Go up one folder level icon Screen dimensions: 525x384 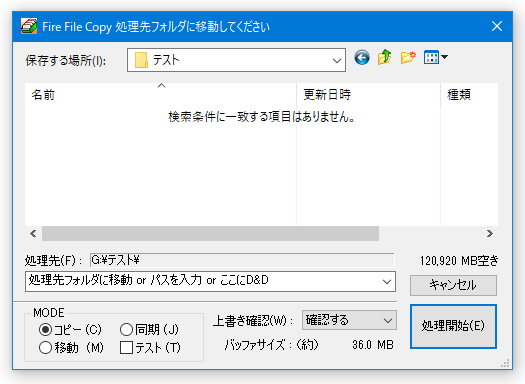385,57
